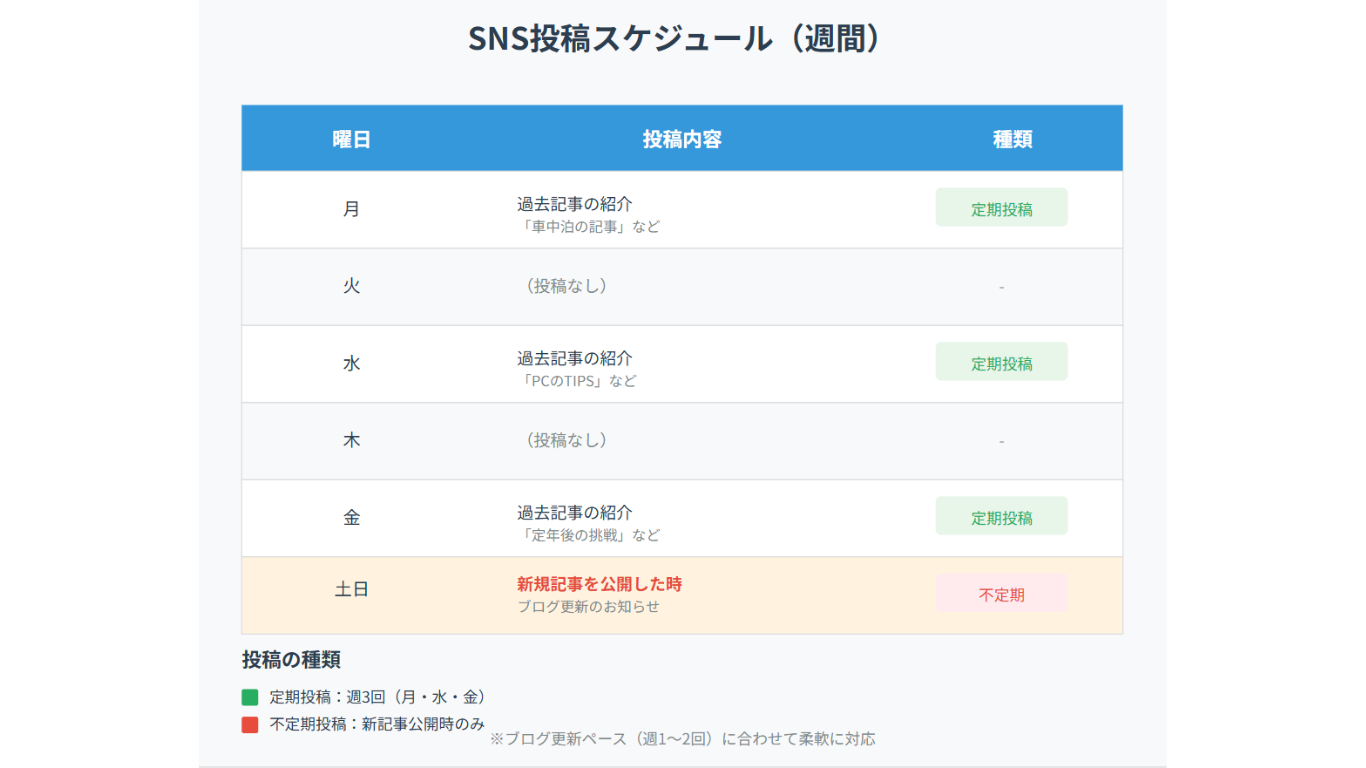This screenshot has height=768, width=1366.
Task: Click 「PCのTIPS」など subtitle text
Action: (576, 381)
